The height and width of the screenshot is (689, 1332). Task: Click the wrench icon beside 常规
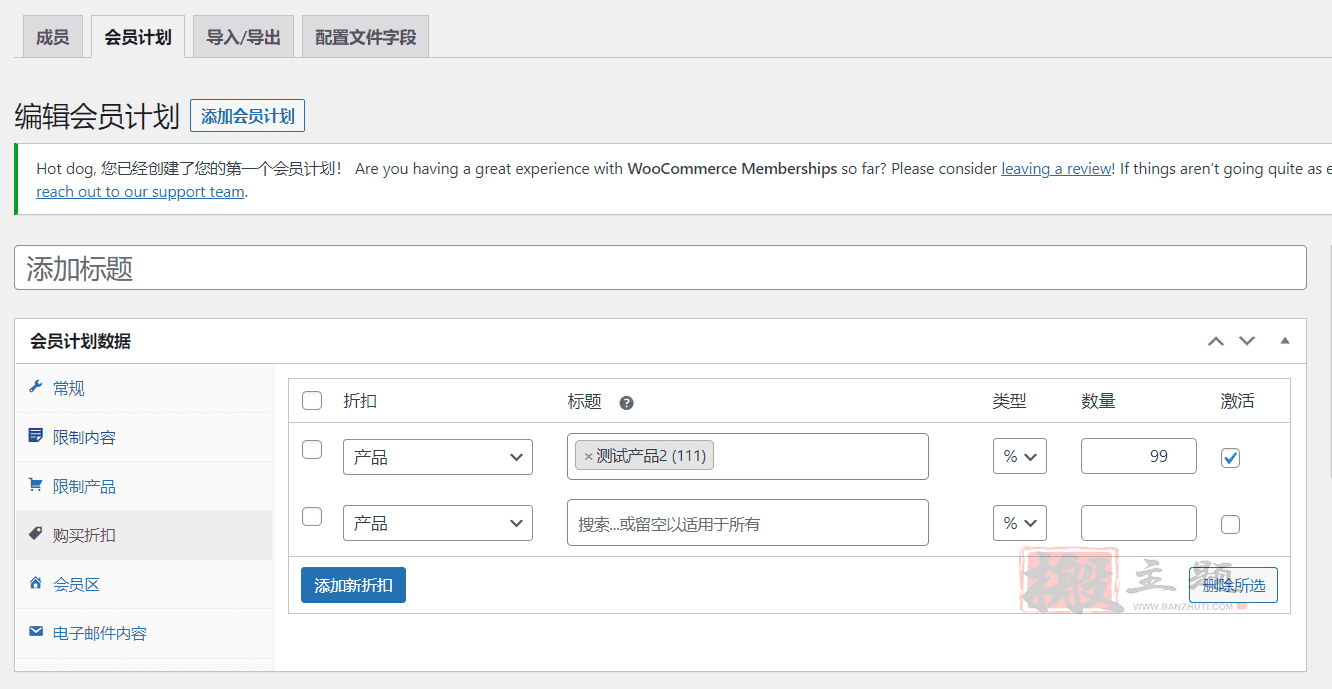click(x=36, y=387)
